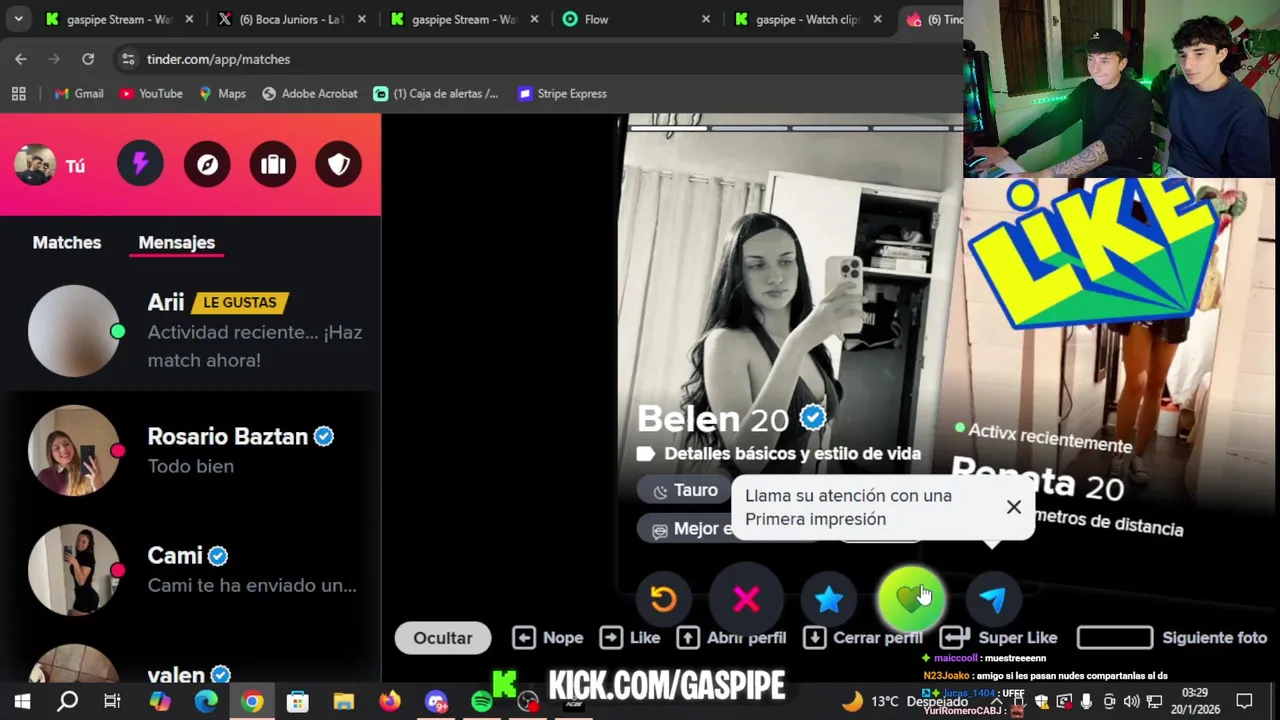Click the pink X Nope button
The width and height of the screenshot is (1280, 720).
(x=746, y=599)
